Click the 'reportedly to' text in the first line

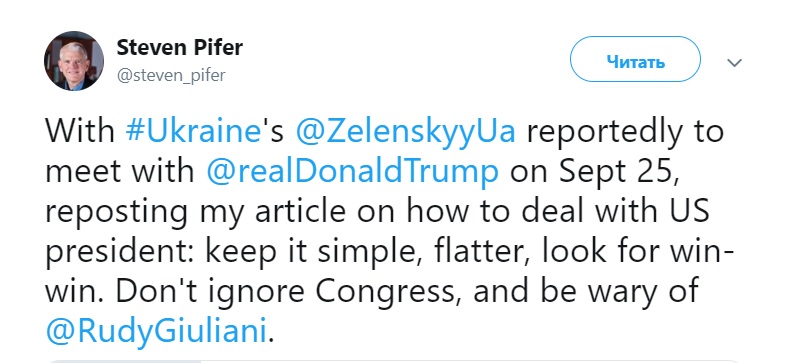point(625,132)
